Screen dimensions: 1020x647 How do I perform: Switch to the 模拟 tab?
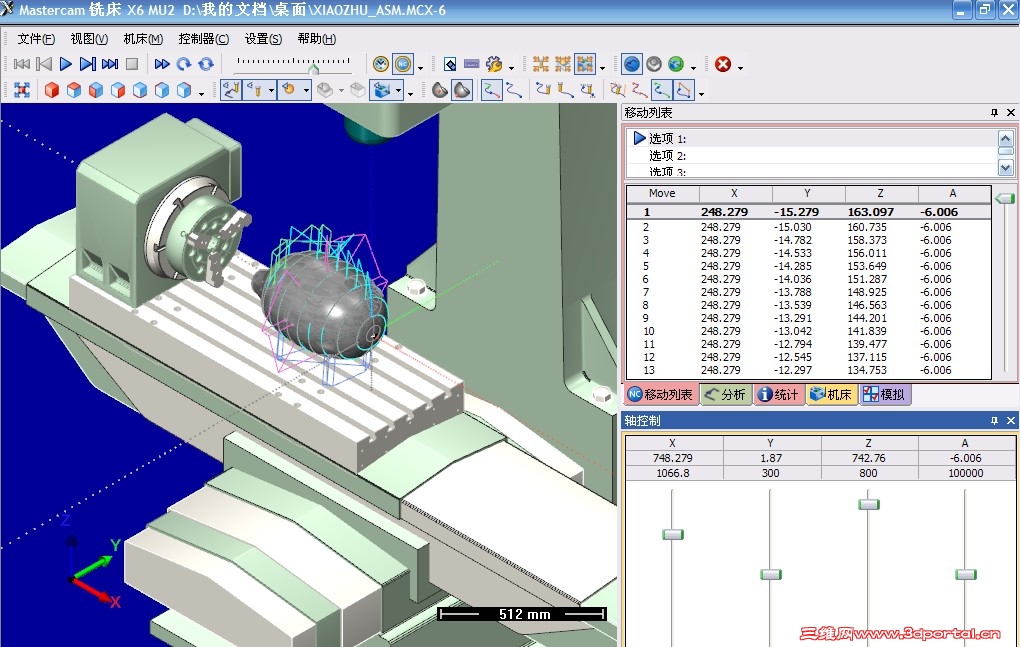[884, 394]
